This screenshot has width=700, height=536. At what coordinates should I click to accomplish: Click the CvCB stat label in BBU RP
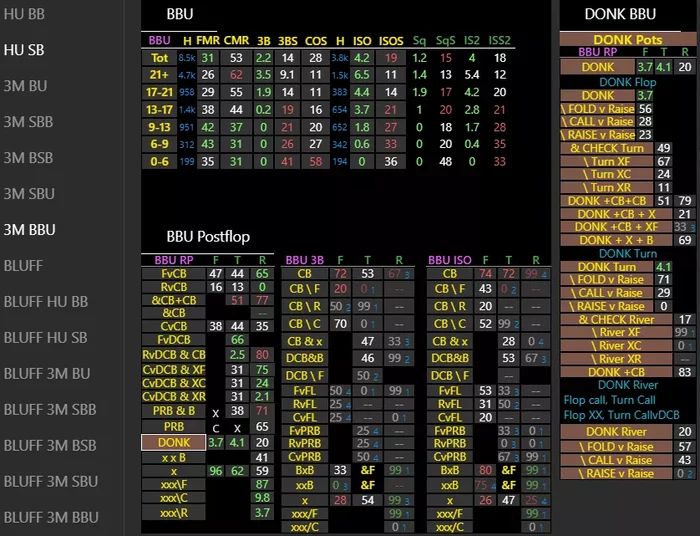tap(174, 326)
